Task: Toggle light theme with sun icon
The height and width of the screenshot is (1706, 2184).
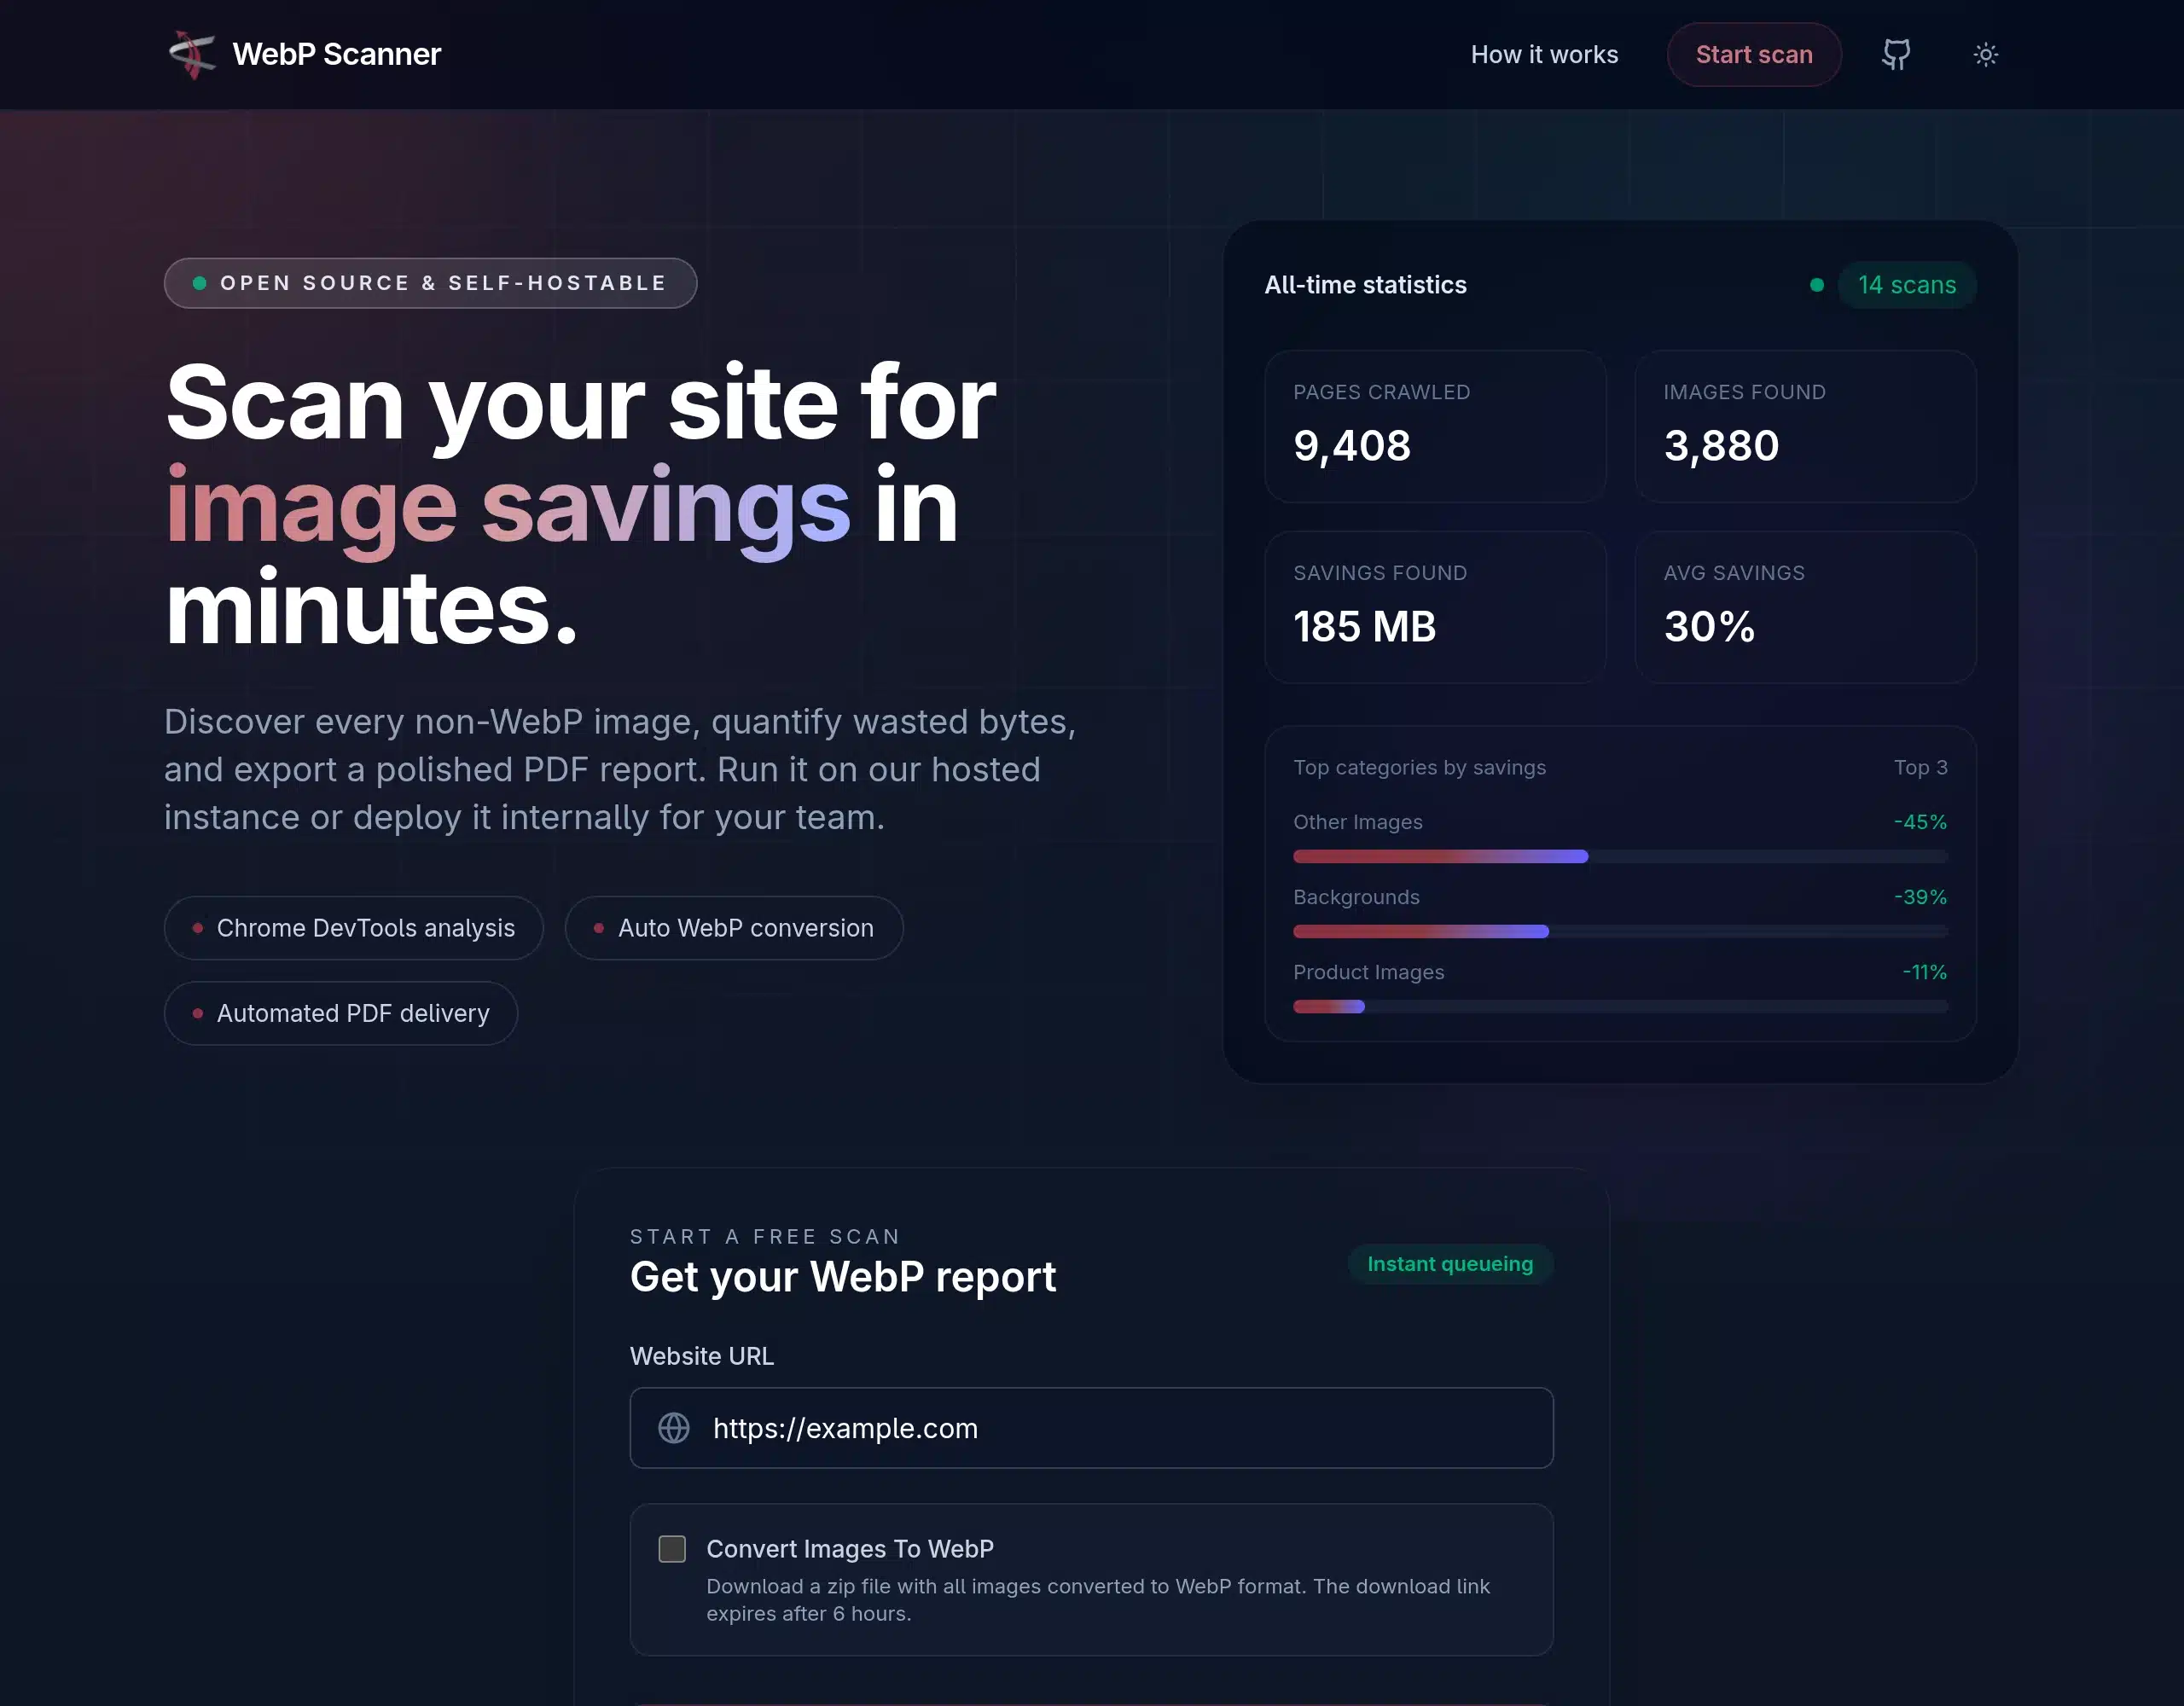Action: [1986, 54]
